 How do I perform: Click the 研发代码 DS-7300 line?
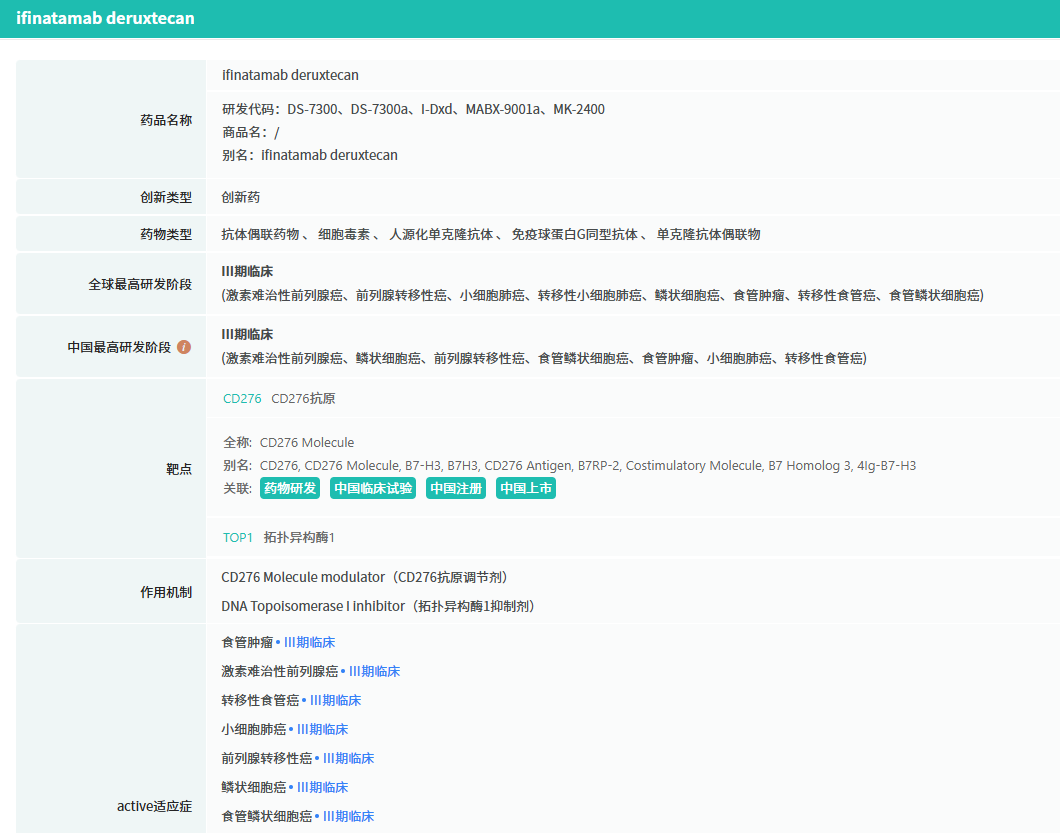tap(413, 109)
